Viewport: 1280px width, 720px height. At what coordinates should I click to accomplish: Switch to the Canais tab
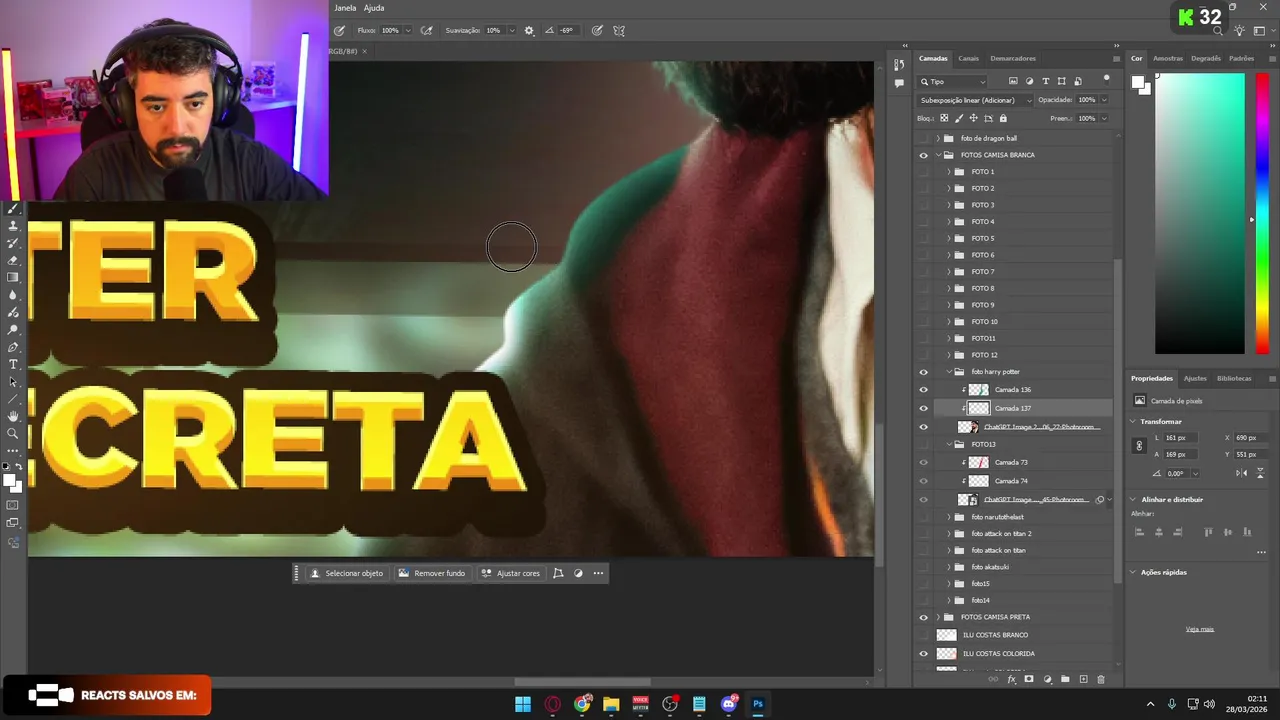(968, 58)
